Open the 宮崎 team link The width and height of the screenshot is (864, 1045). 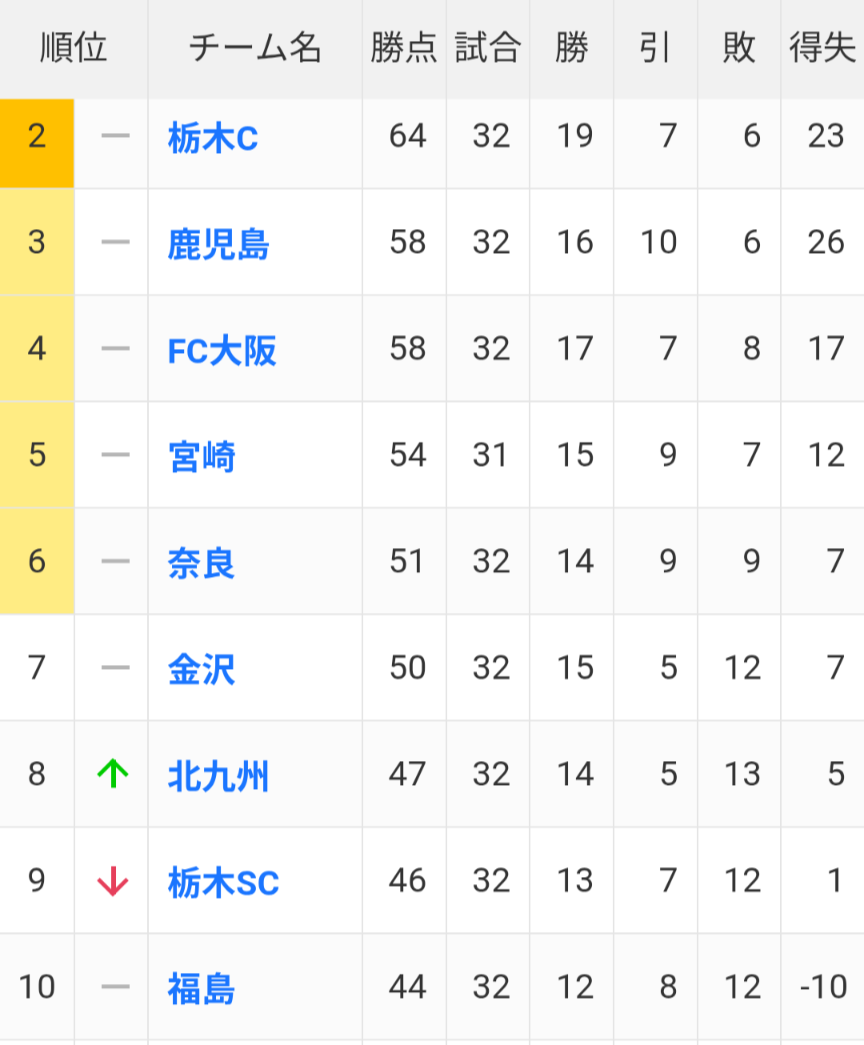202,457
